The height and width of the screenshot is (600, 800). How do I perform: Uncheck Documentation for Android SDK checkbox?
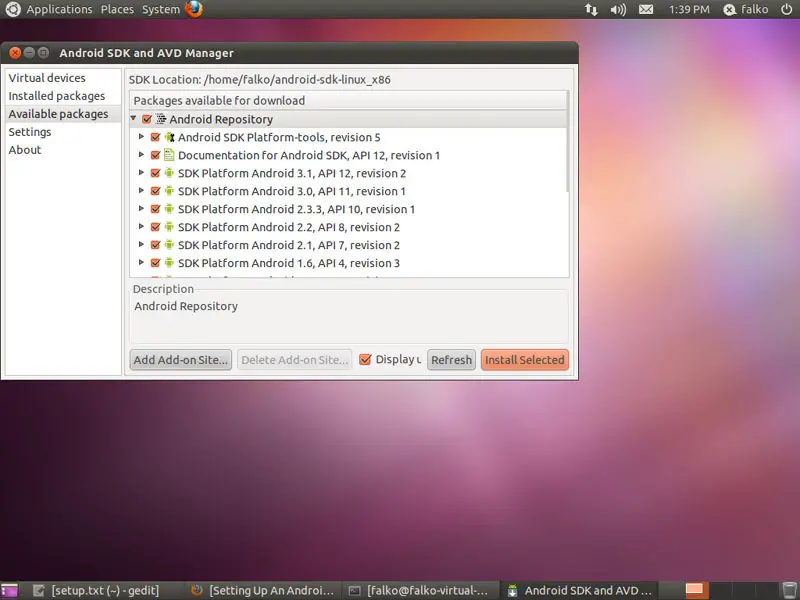pyautogui.click(x=156, y=155)
